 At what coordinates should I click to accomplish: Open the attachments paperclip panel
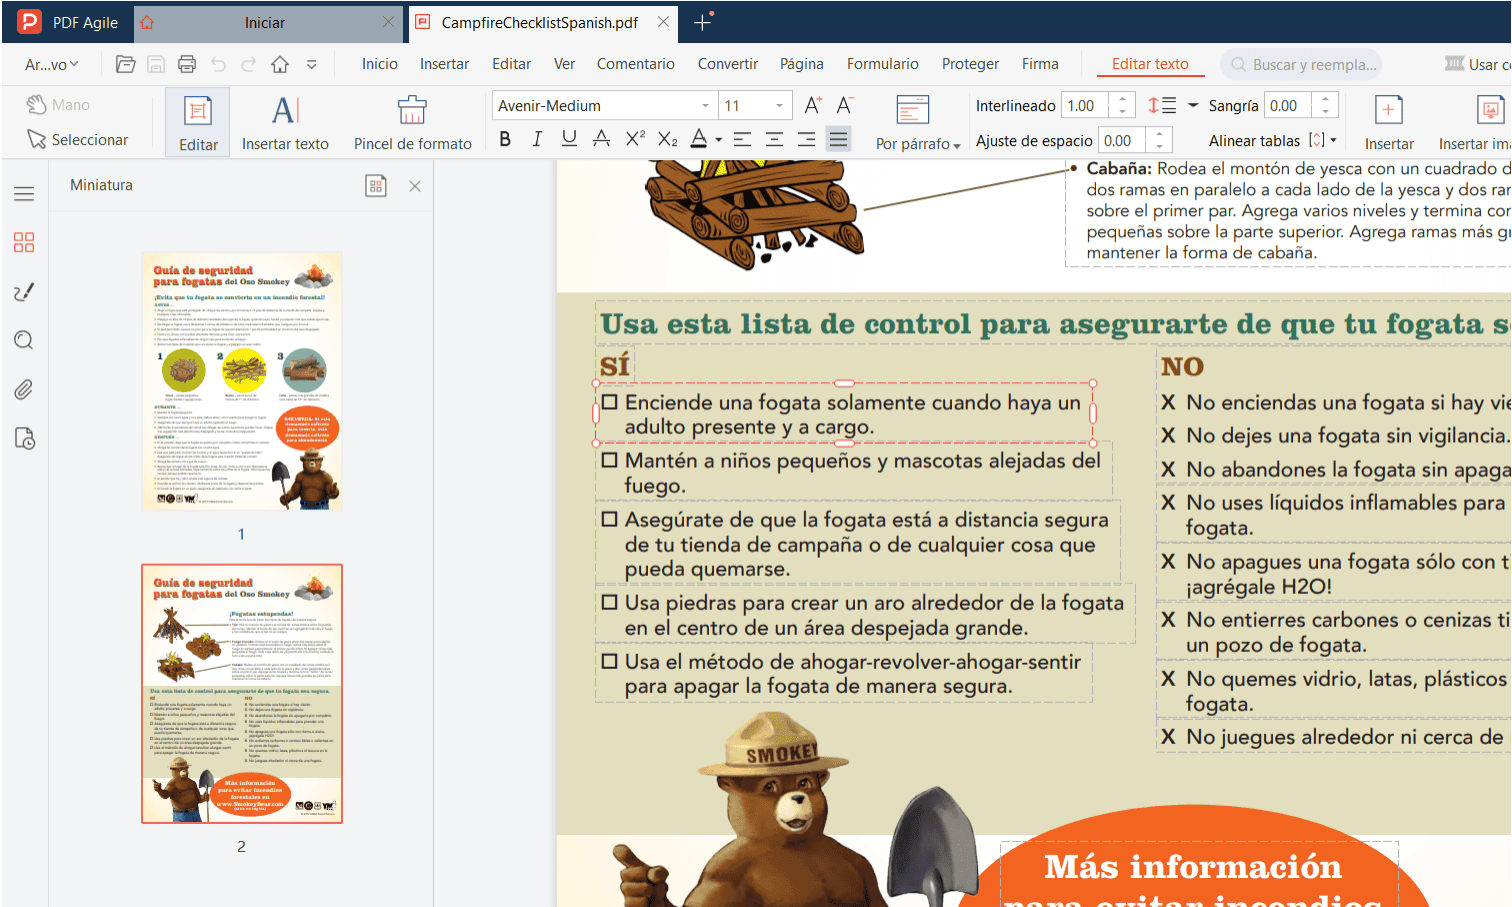(22, 389)
